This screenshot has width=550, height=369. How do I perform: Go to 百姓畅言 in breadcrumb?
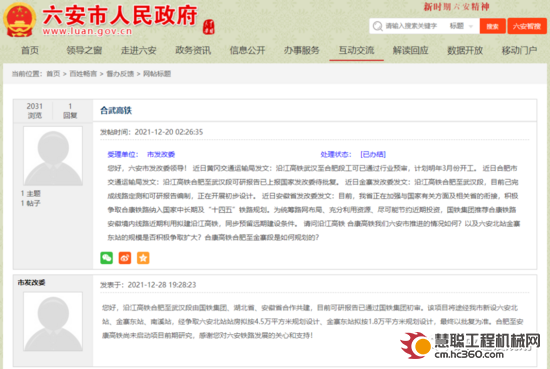(83, 74)
